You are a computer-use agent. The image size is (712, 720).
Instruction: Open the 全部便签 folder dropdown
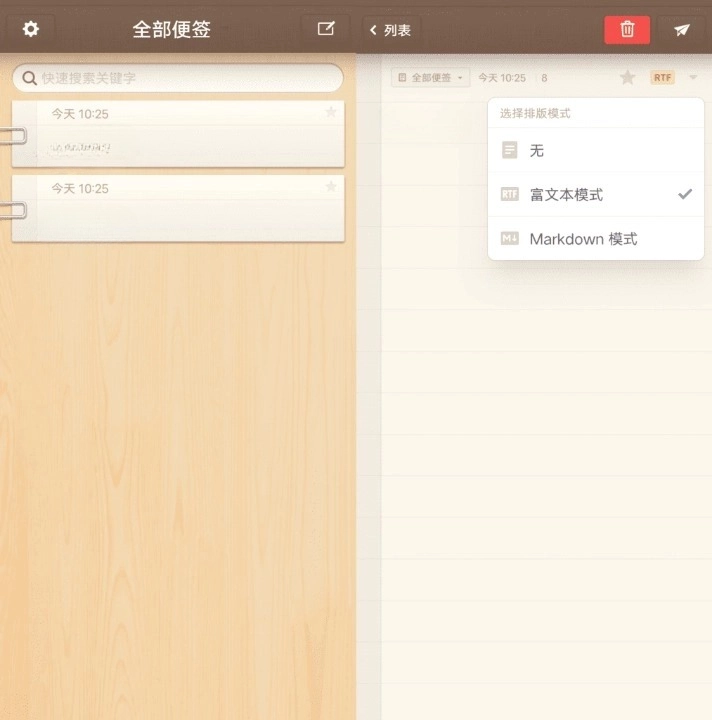[x=430, y=78]
